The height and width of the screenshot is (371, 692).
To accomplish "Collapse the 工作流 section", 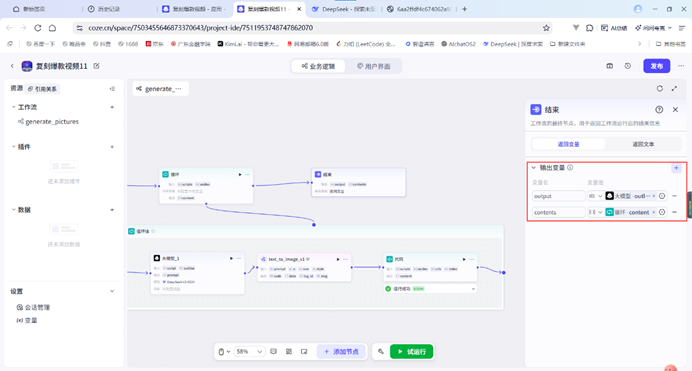I will coord(13,107).
